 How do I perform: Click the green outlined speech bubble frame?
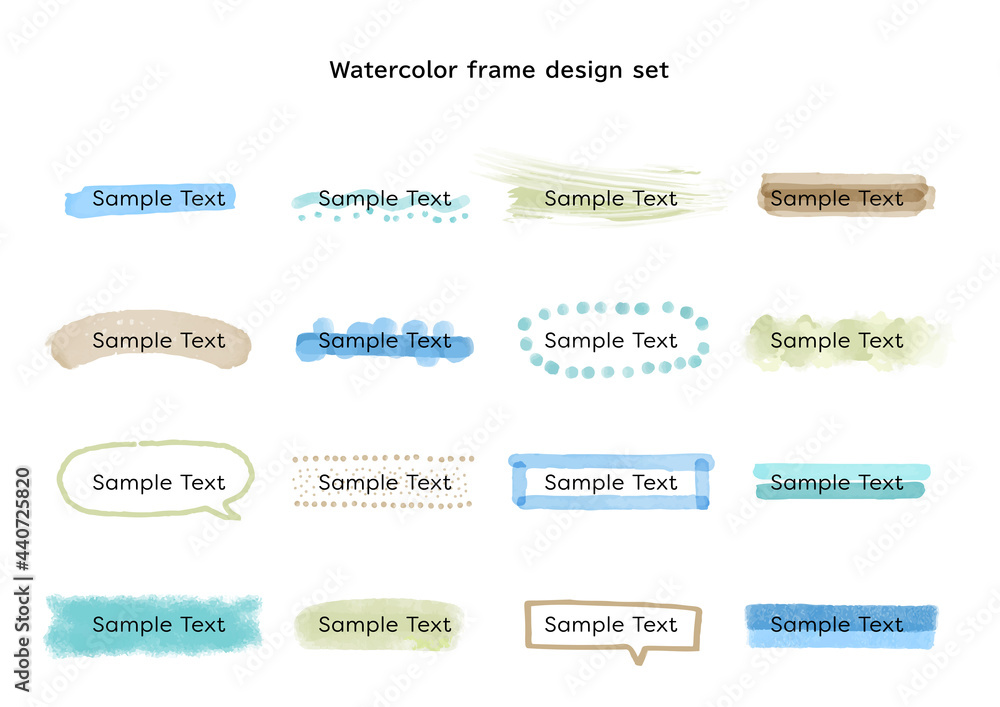156,479
